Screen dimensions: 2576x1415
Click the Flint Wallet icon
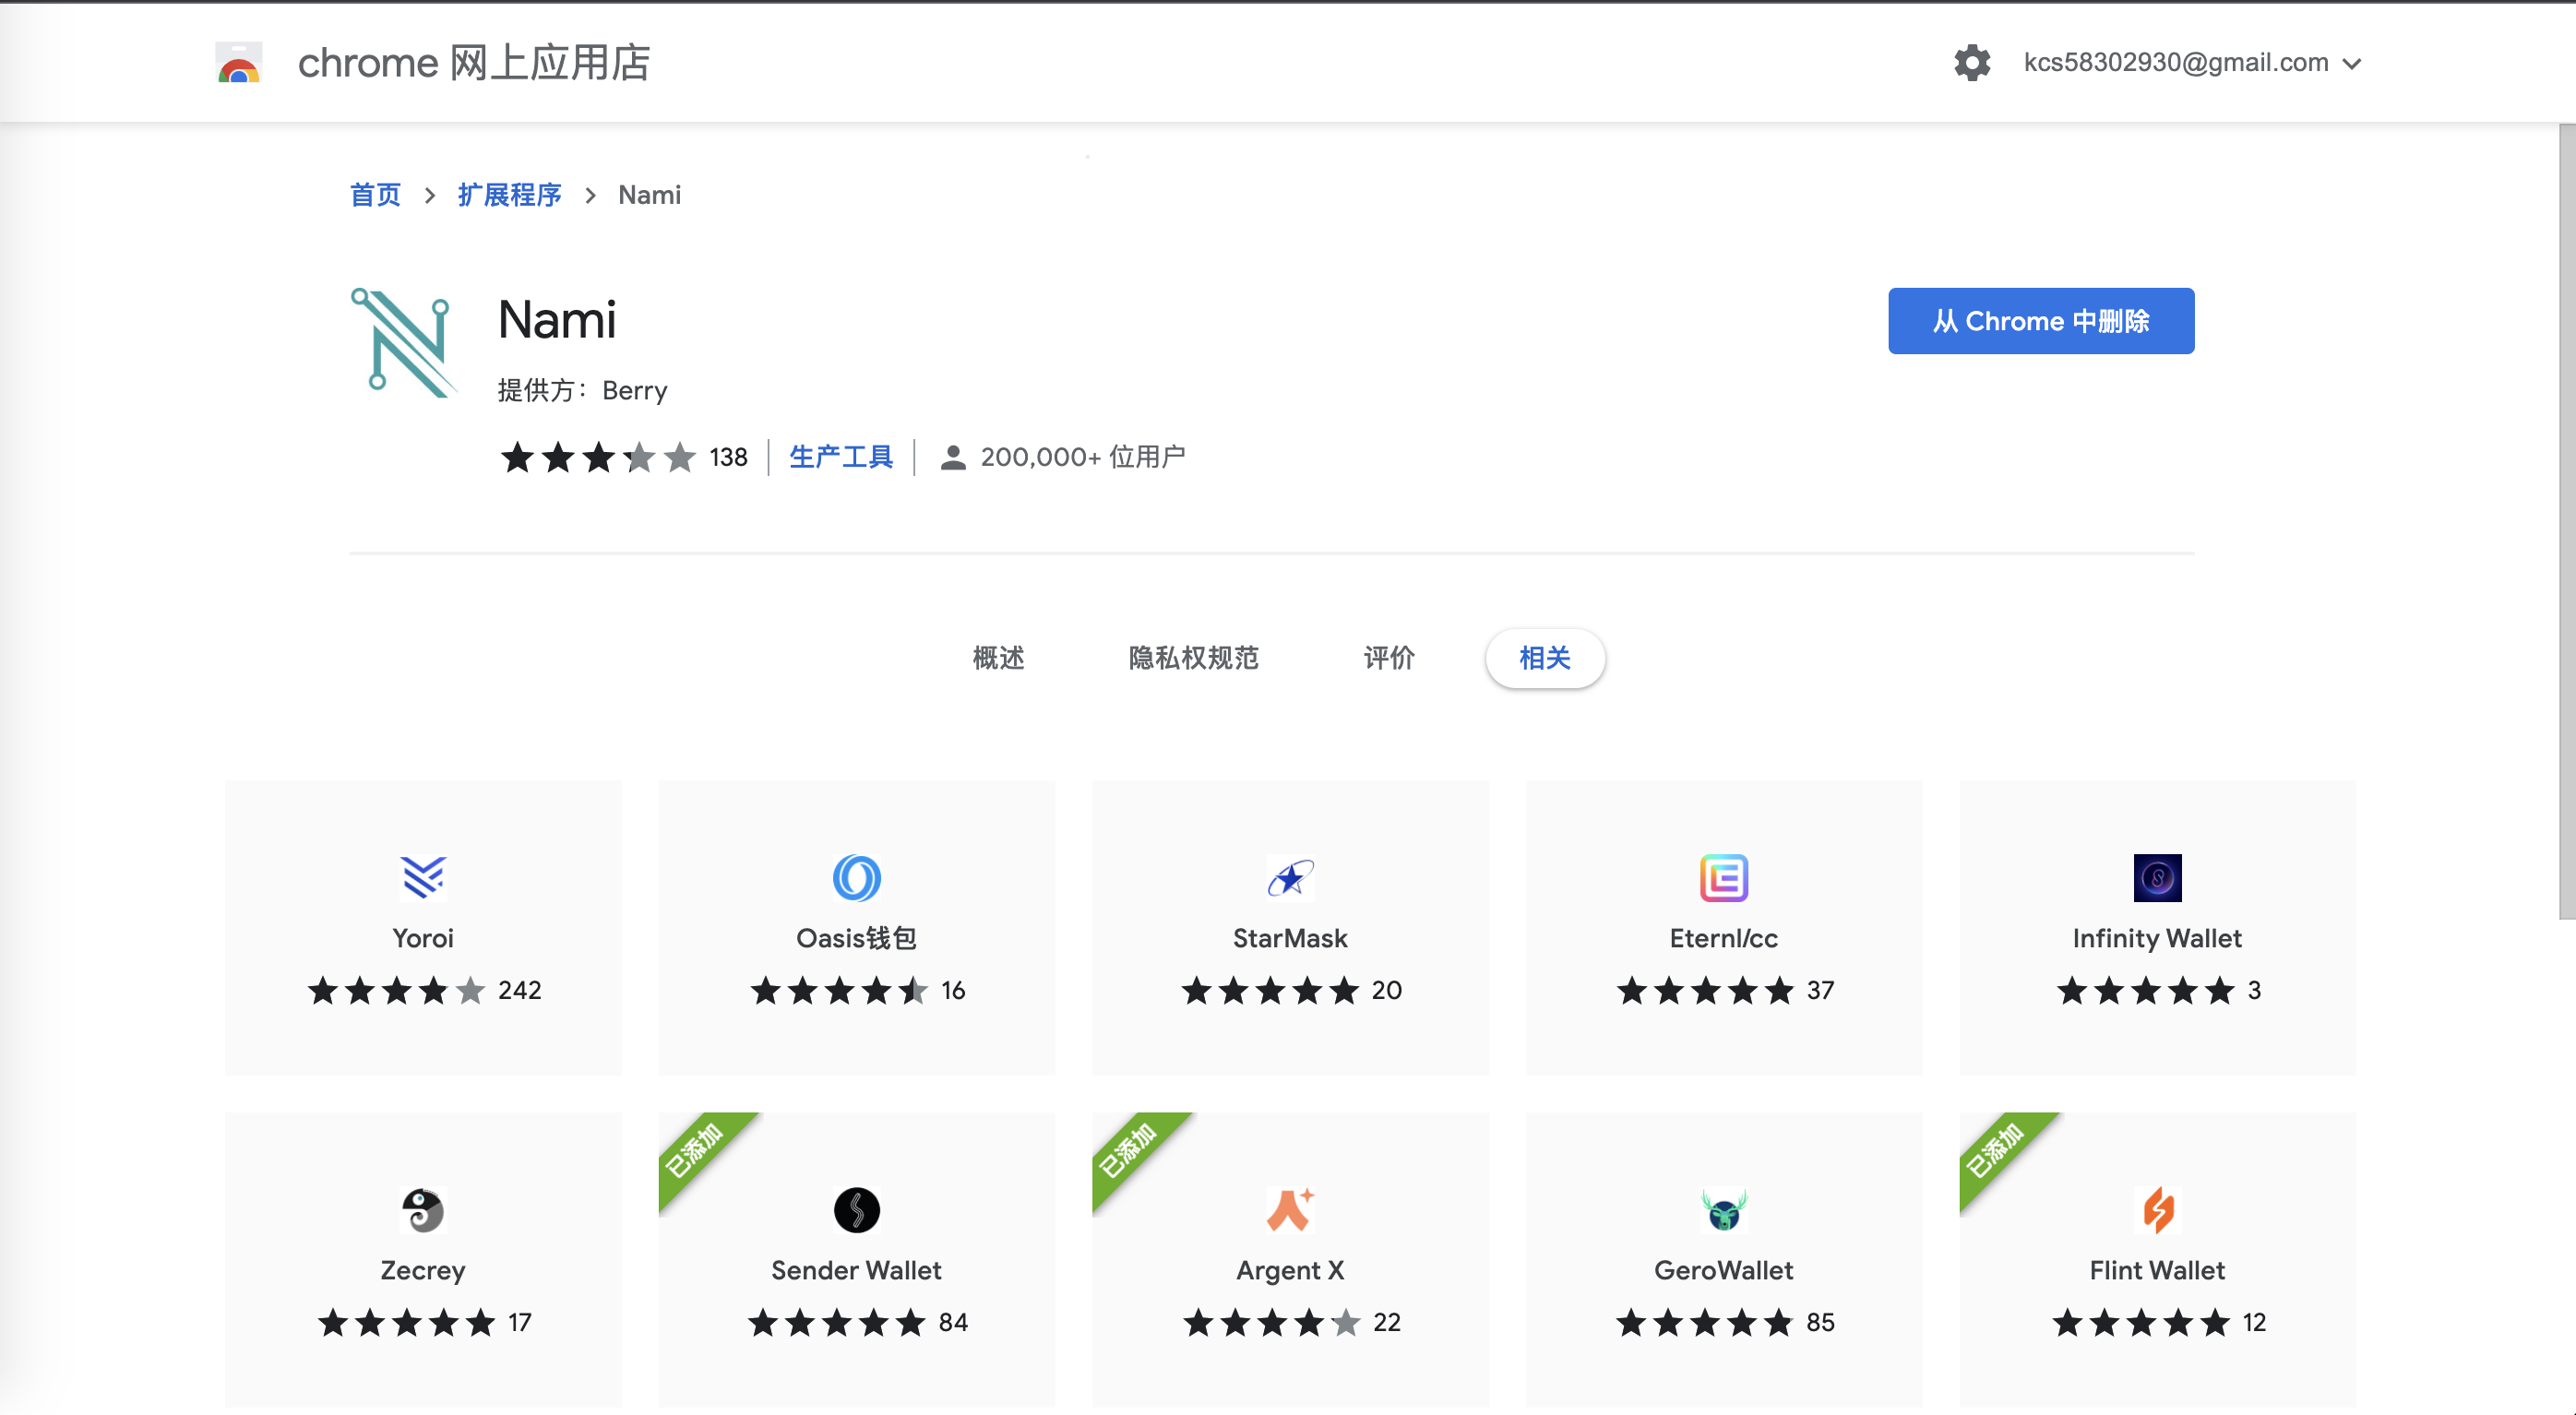[x=2157, y=1210]
